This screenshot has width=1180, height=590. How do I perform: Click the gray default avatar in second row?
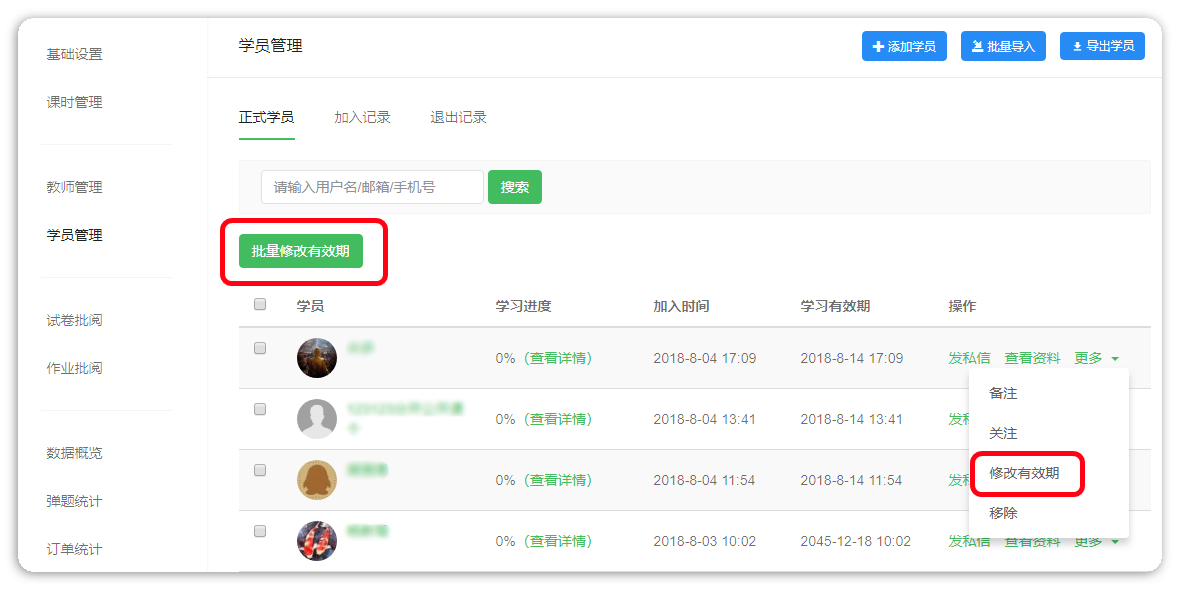click(x=317, y=419)
